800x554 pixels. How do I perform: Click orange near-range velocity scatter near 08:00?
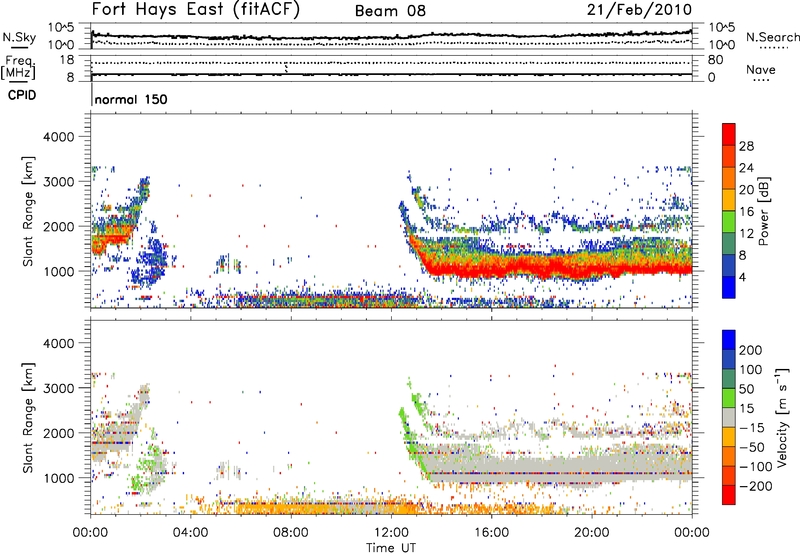point(291,507)
